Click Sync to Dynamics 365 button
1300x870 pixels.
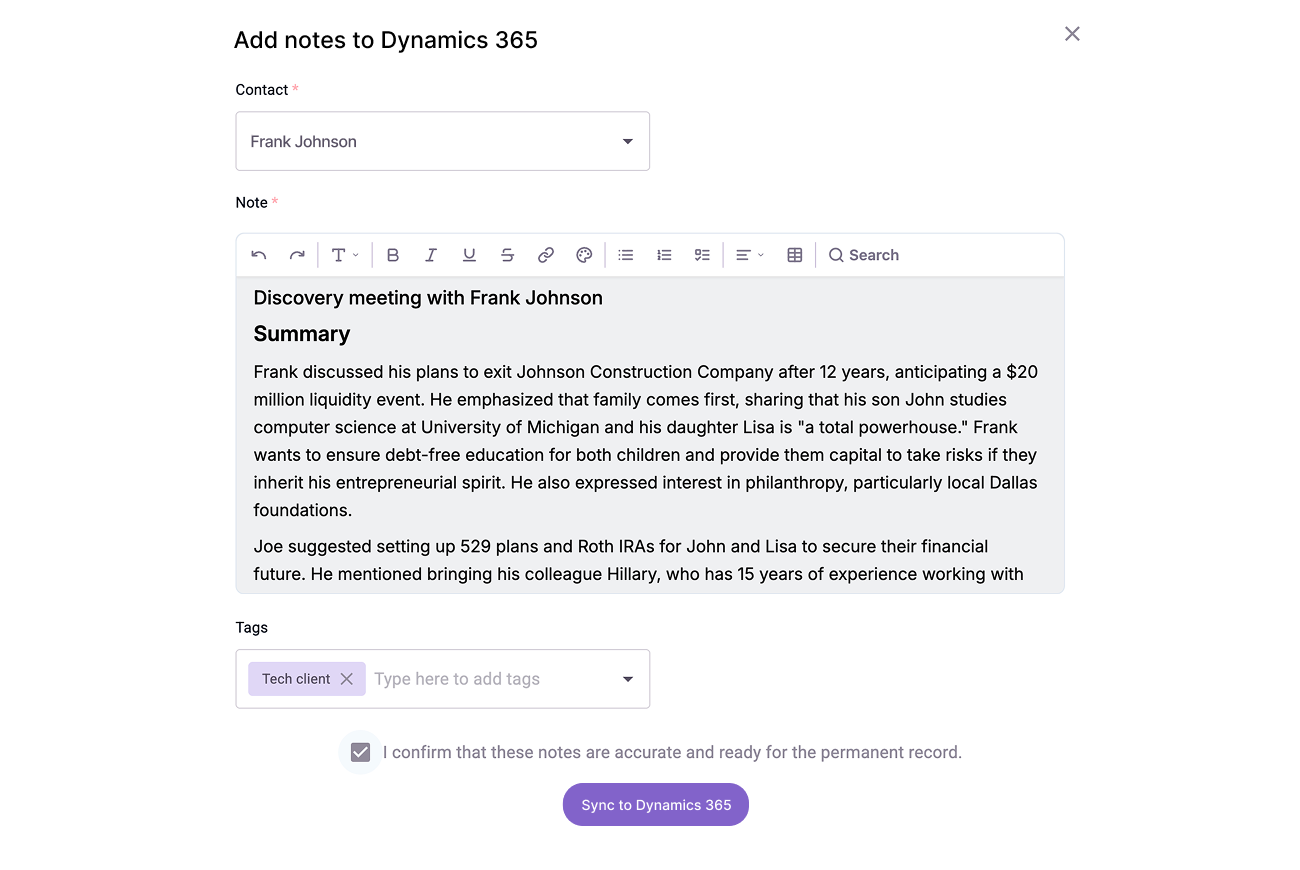tap(656, 805)
